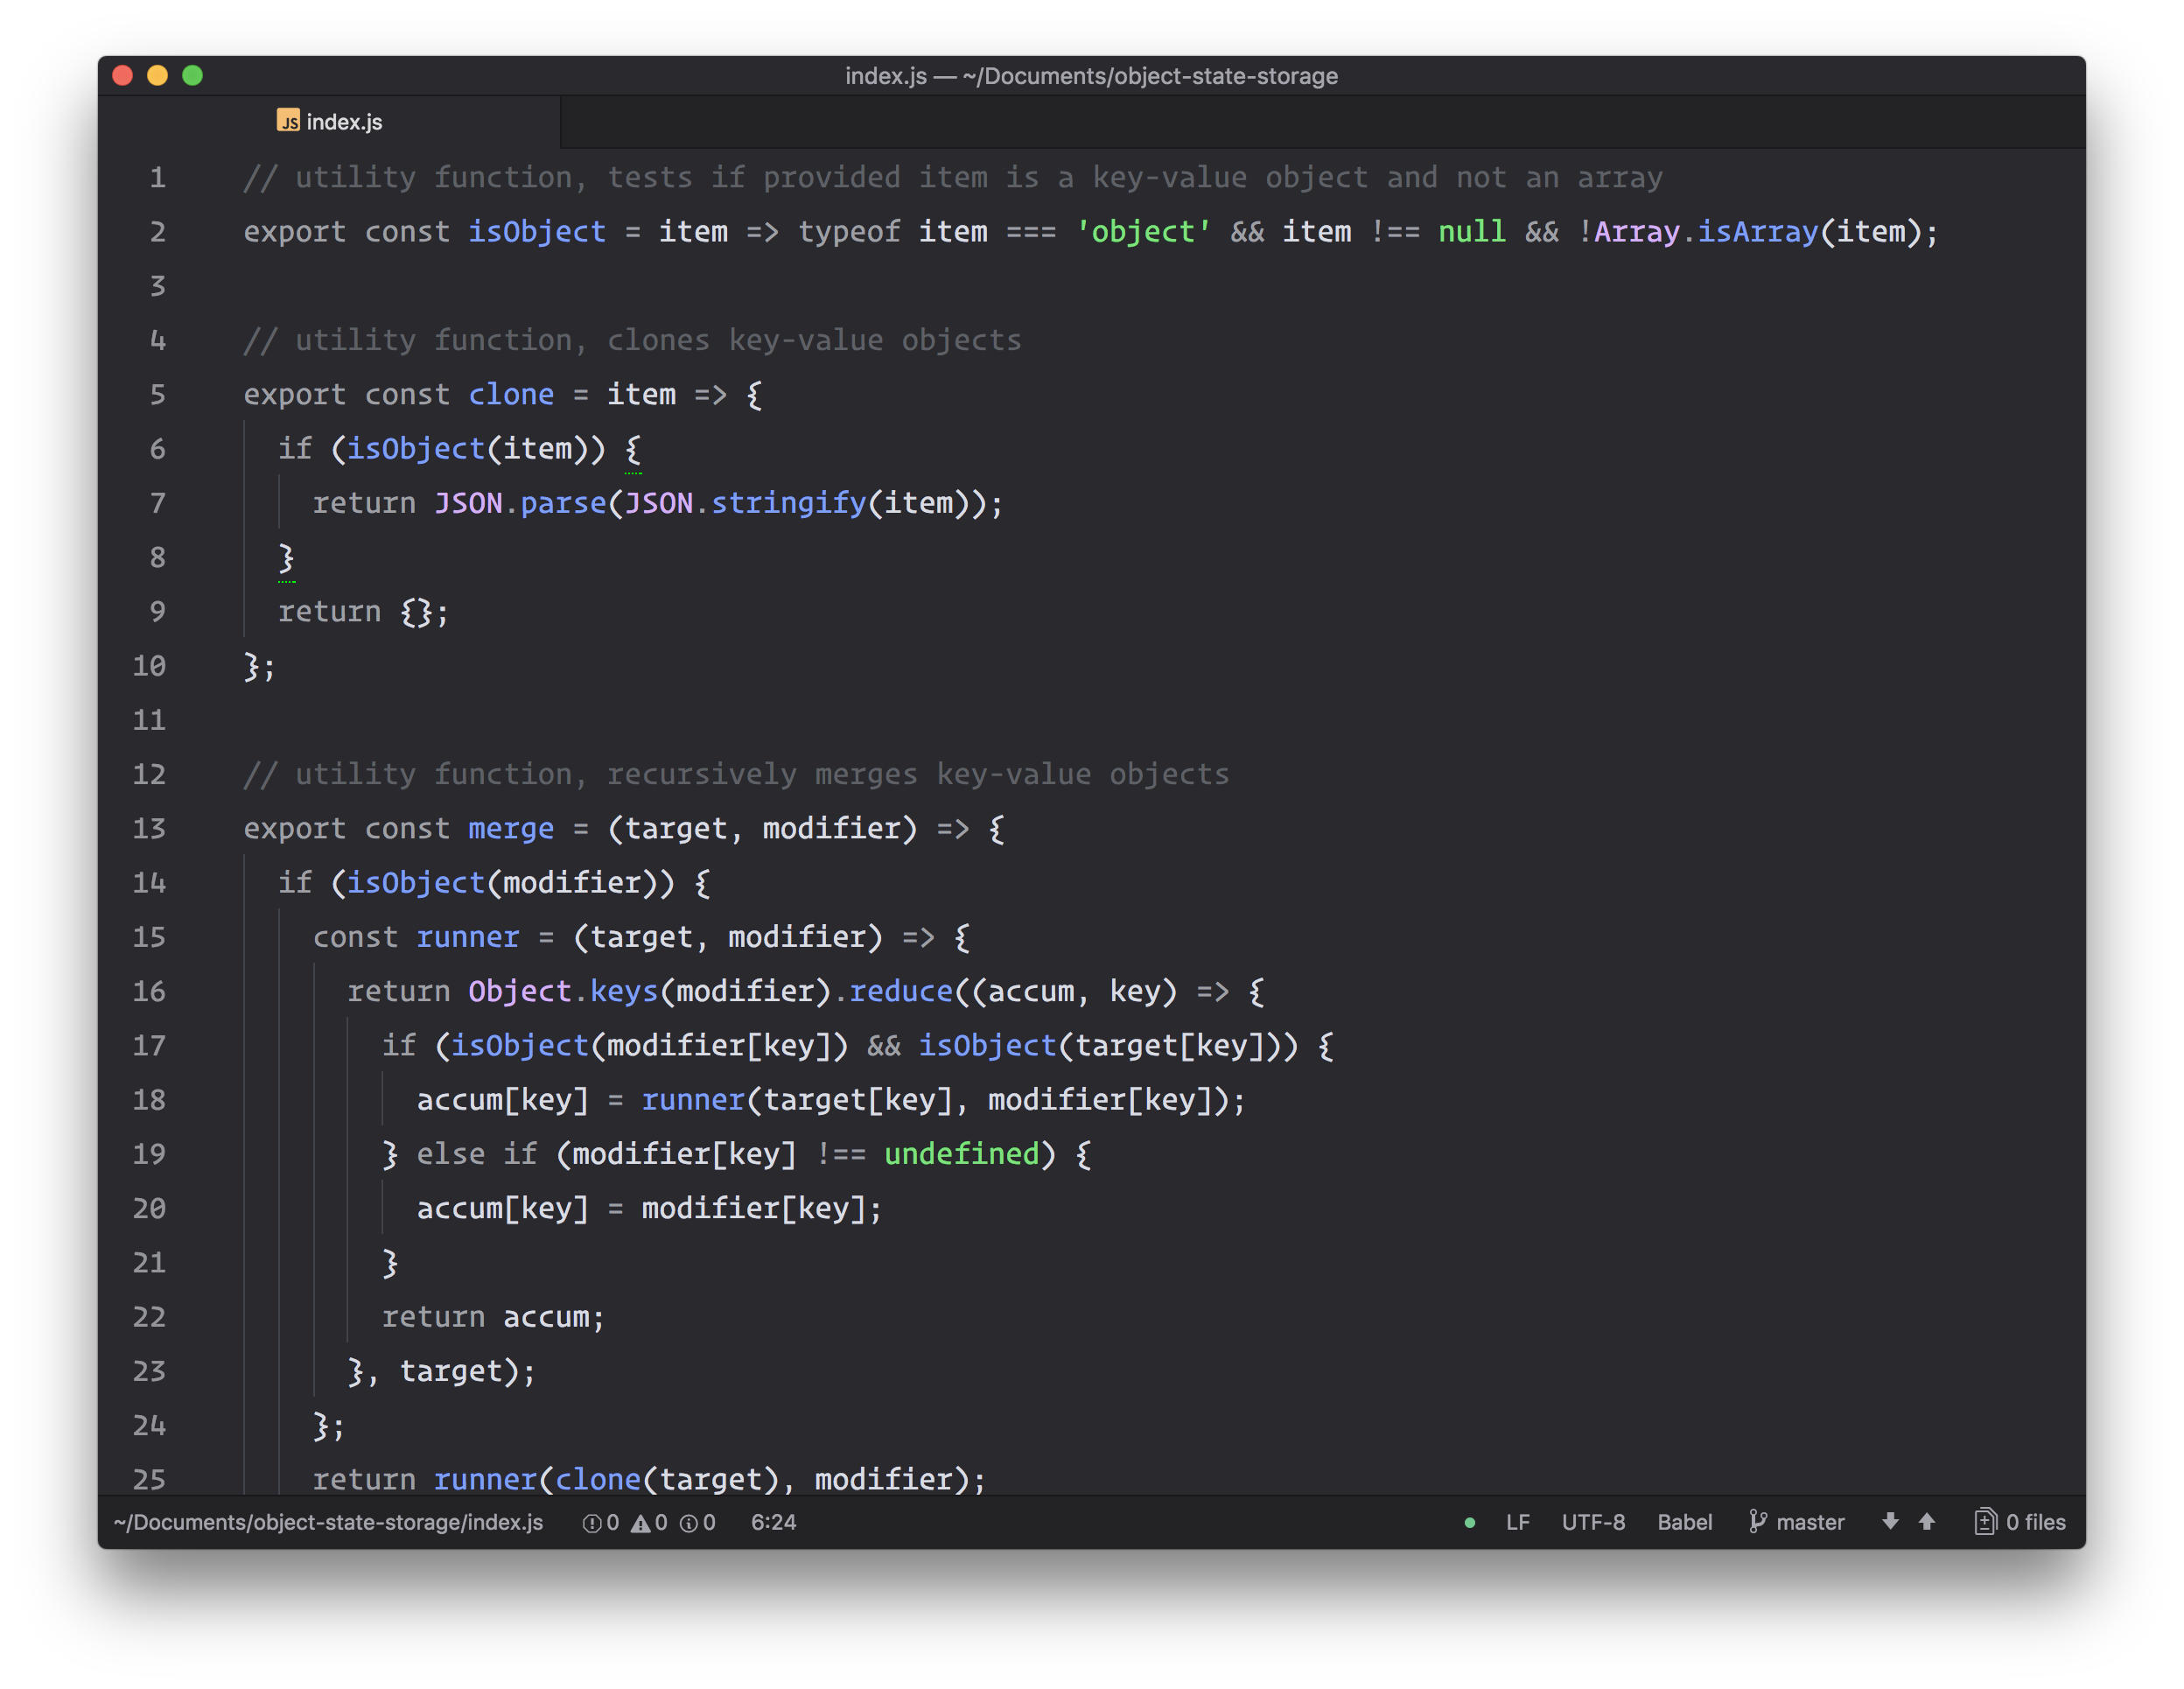Click the JS file icon in the tab

pos(288,121)
